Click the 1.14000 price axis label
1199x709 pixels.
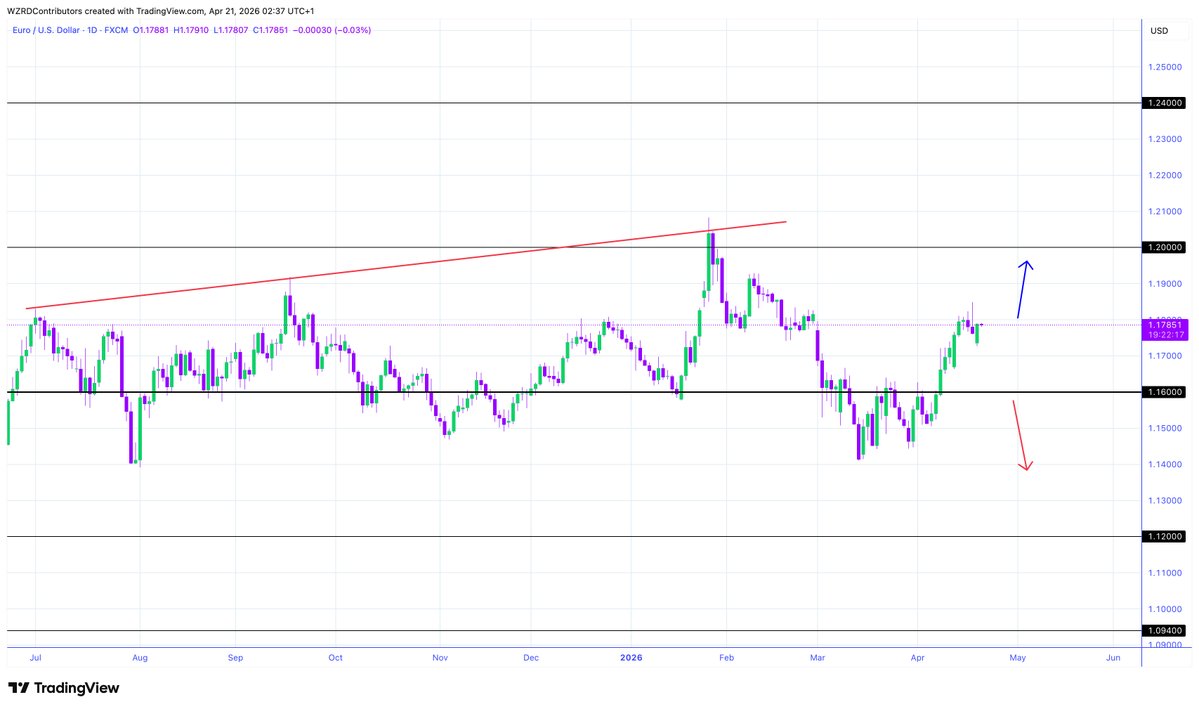tap(1165, 464)
